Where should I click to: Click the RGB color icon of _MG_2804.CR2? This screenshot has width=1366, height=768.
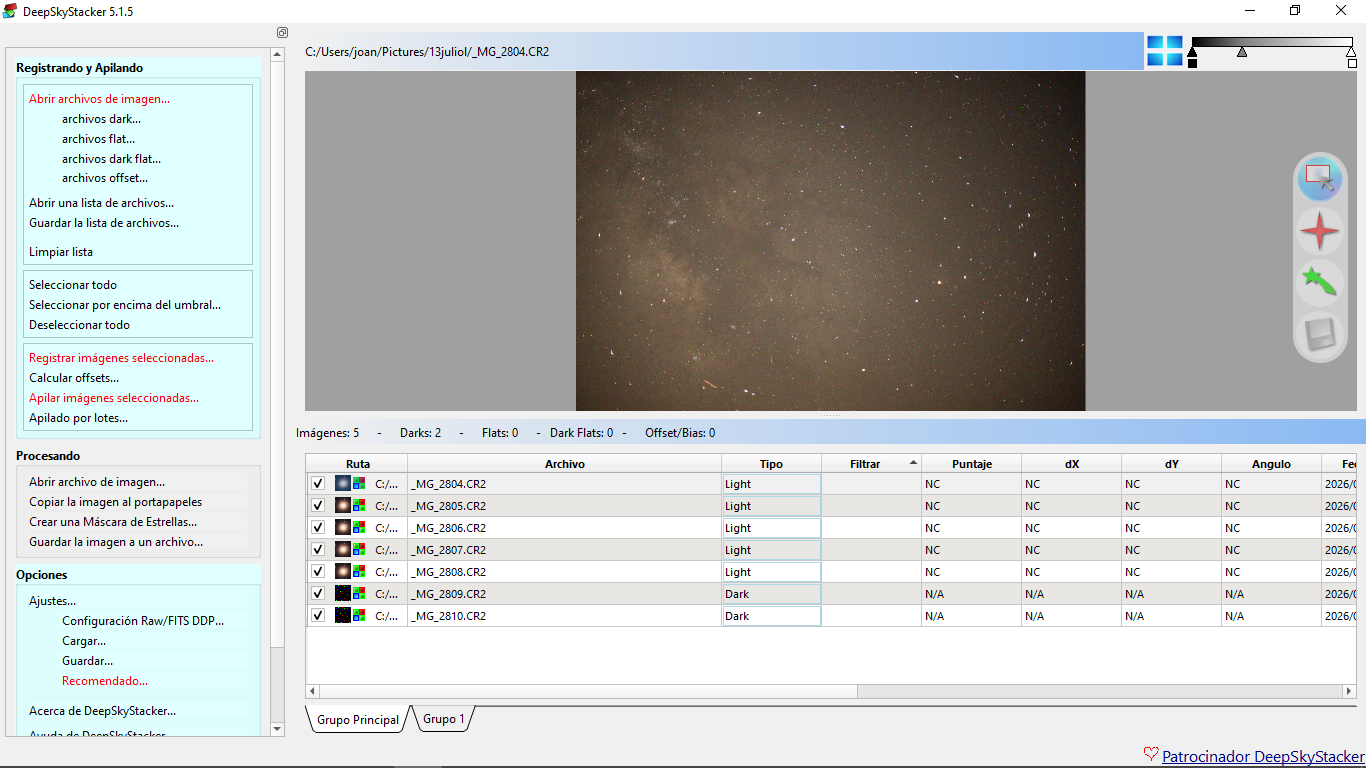tap(359, 484)
